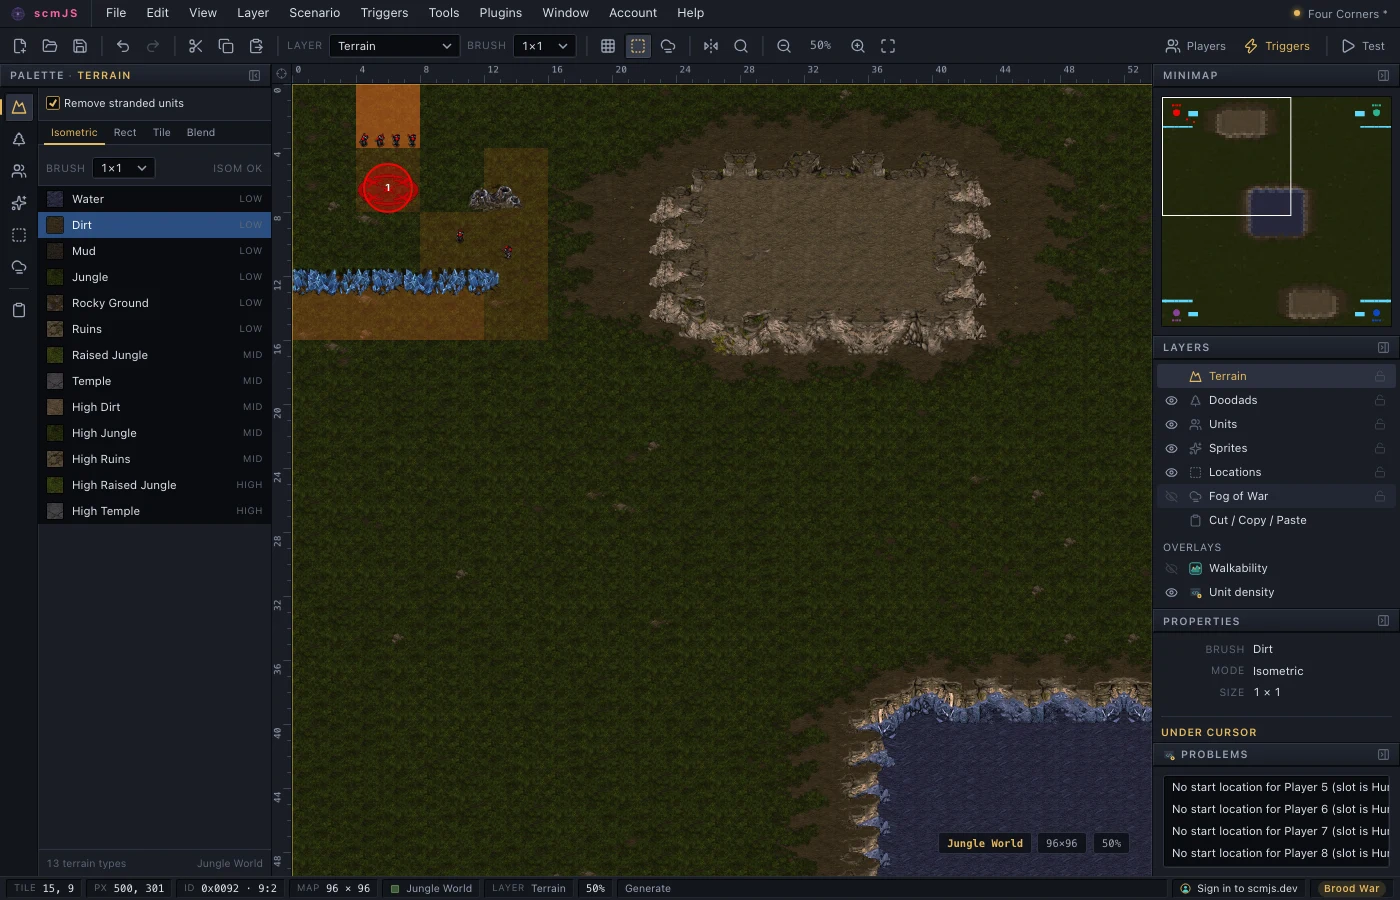1400x900 pixels.
Task: Hide the Doodads layer
Action: (x=1171, y=400)
